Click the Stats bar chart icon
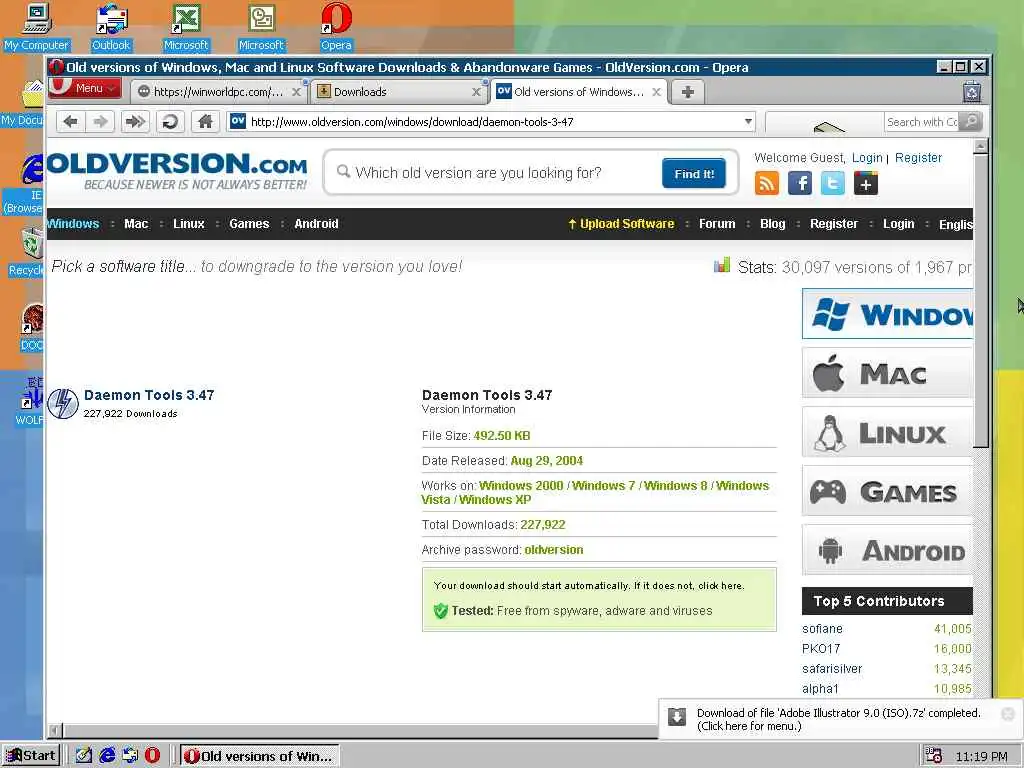The image size is (1024, 768). pyautogui.click(x=722, y=265)
